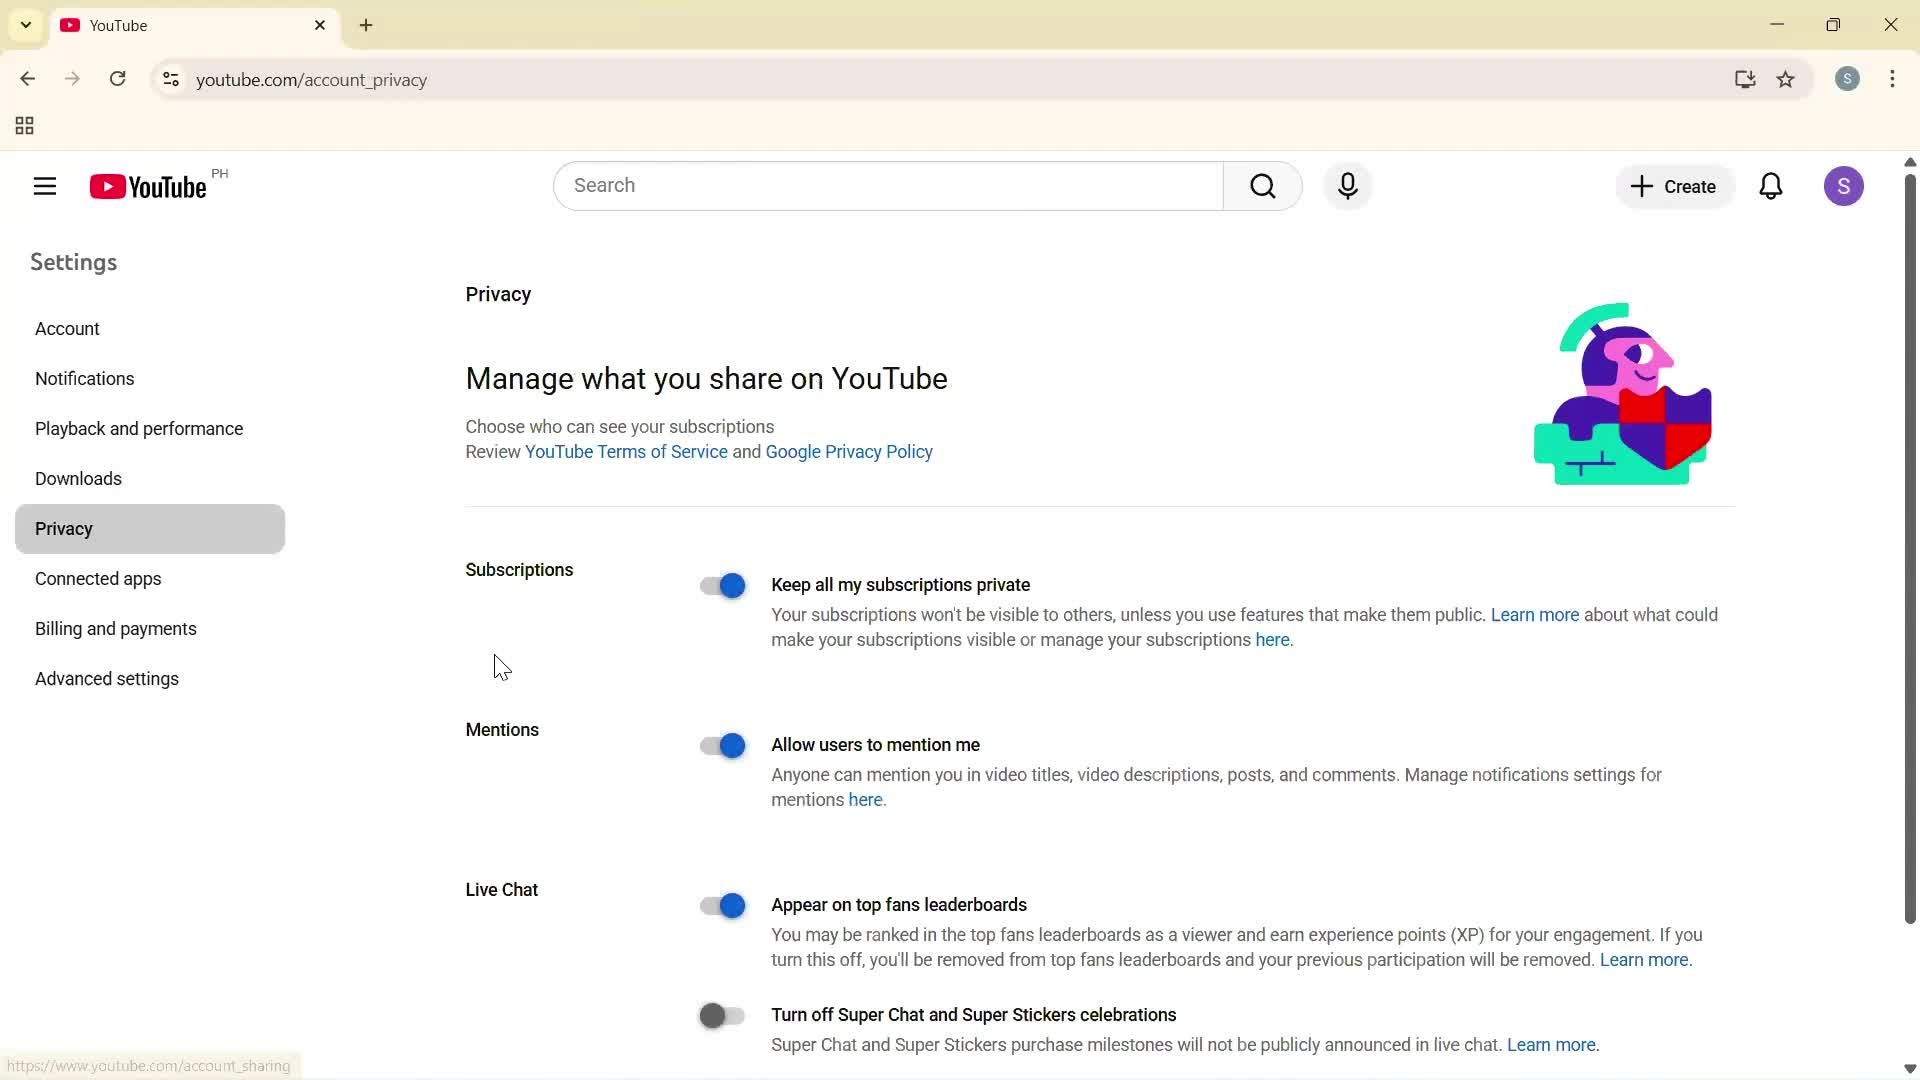Screen dimensions: 1920x1080
Task: Reload the page
Action: tap(118, 80)
